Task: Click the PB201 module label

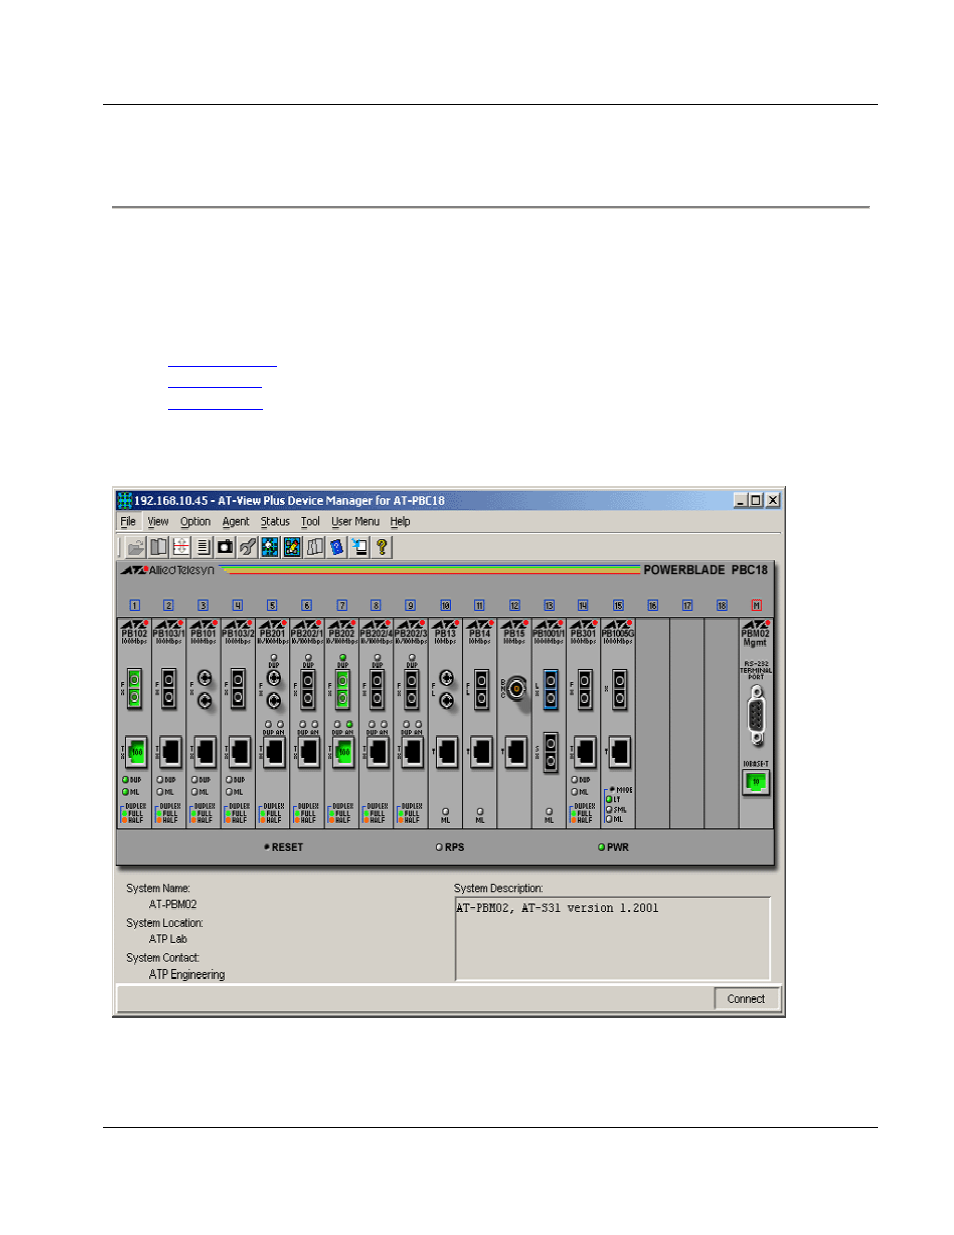Action: [x=272, y=633]
